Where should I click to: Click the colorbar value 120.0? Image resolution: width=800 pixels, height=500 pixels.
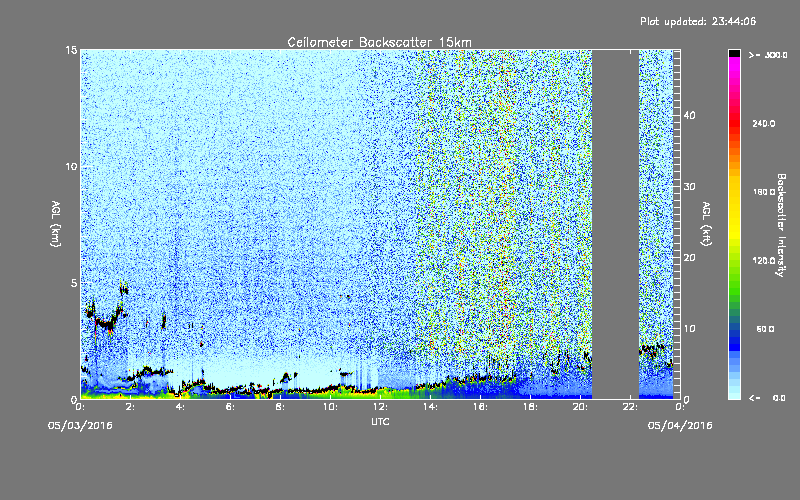tap(764, 261)
